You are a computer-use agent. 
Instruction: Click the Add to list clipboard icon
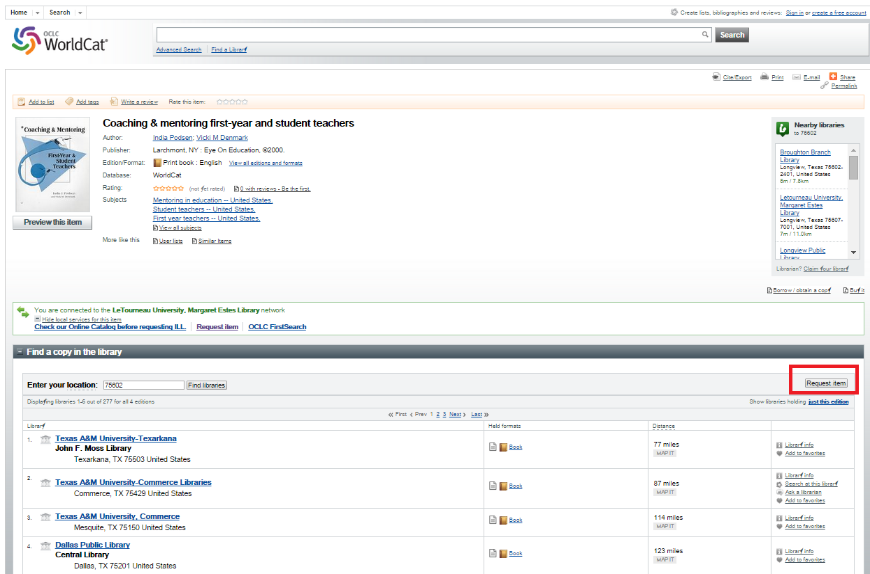[x=21, y=101]
